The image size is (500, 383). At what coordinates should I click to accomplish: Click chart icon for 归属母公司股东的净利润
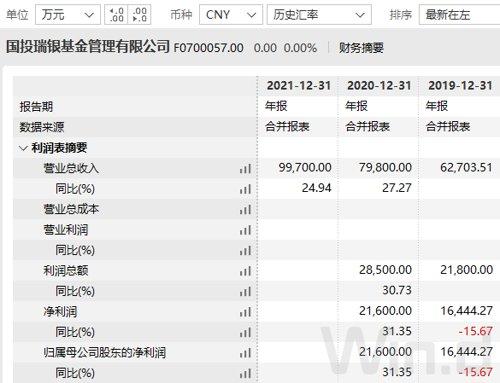click(245, 353)
